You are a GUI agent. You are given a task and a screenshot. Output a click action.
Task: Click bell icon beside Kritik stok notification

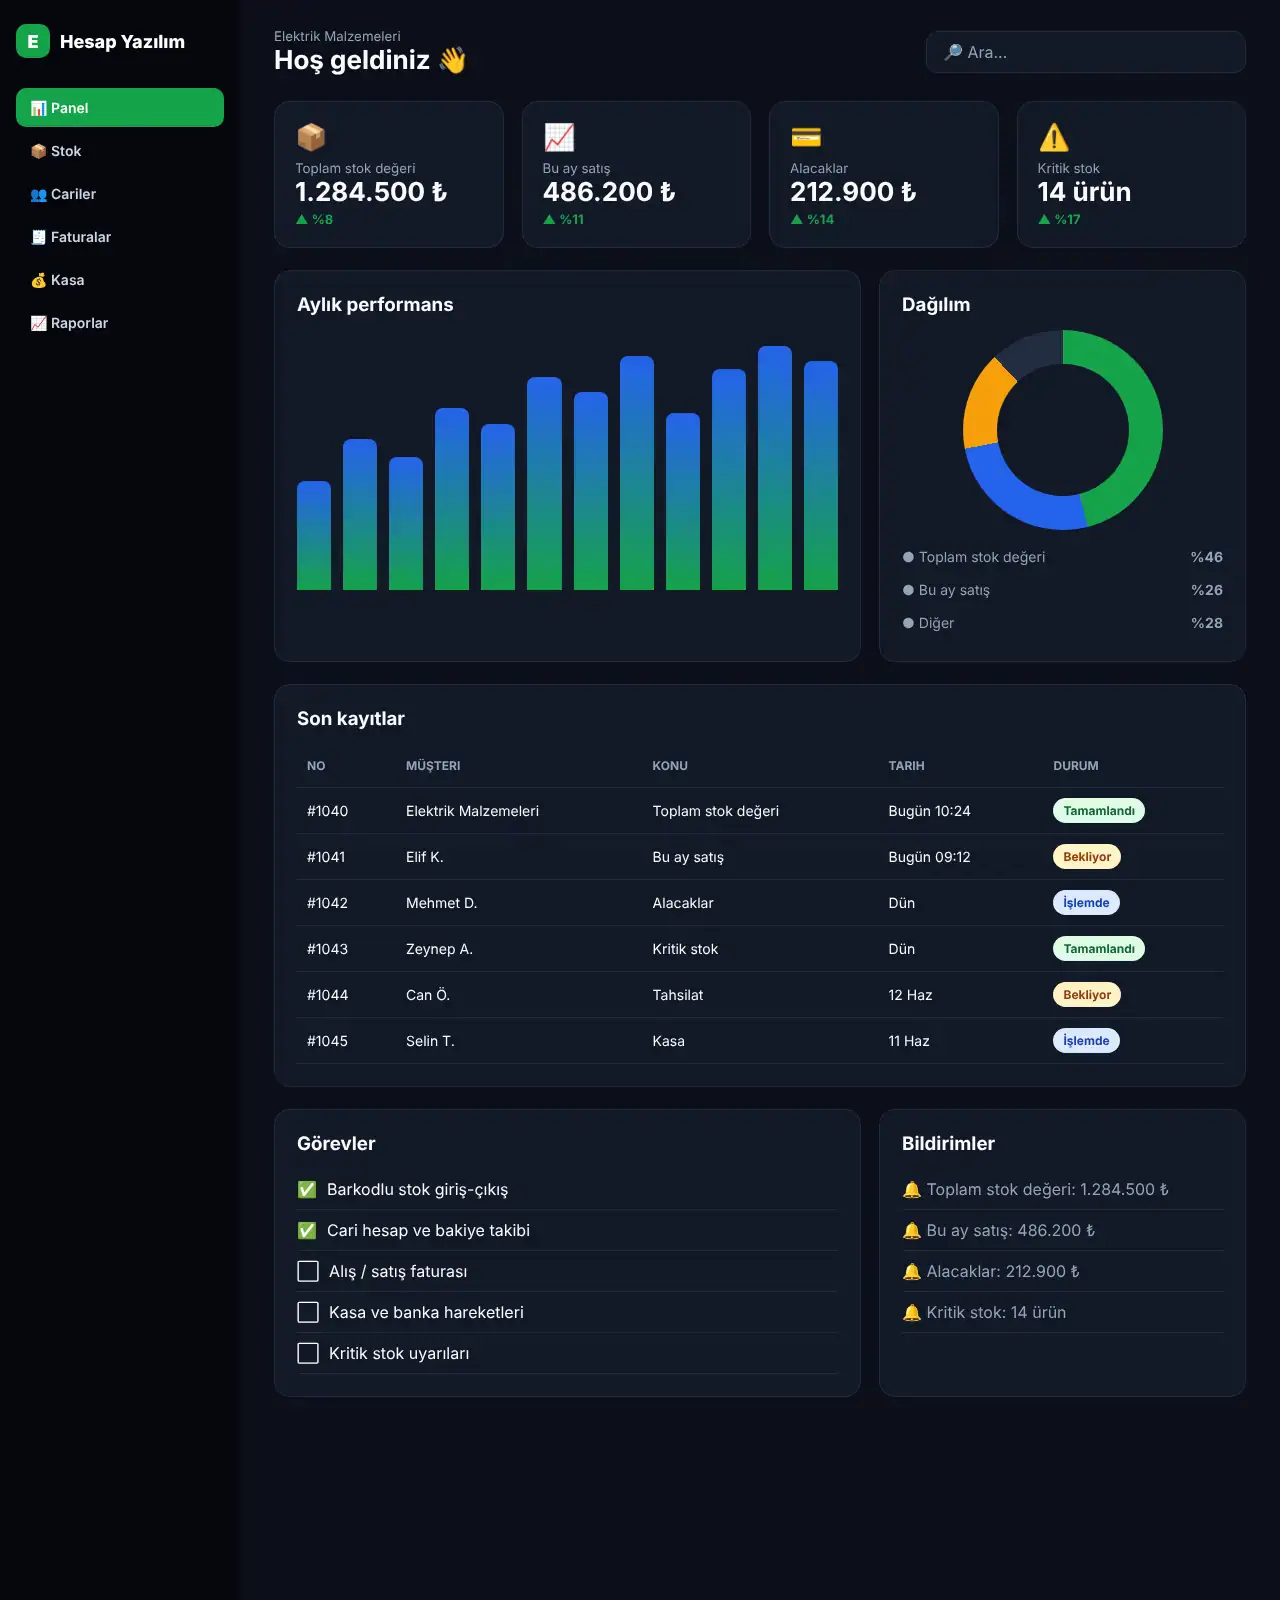(911, 1313)
